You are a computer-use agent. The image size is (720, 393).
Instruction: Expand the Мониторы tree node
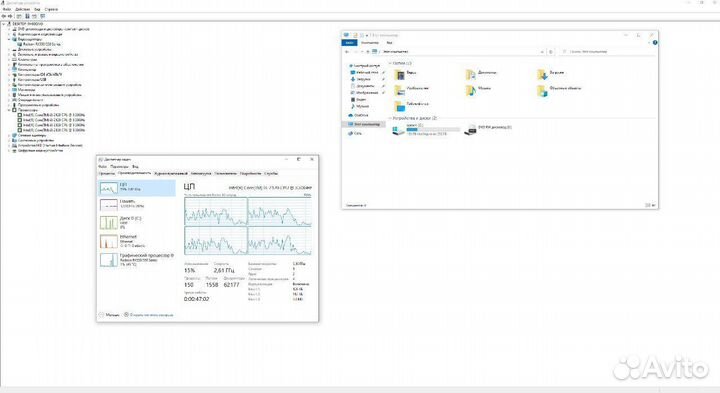[x=9, y=90]
